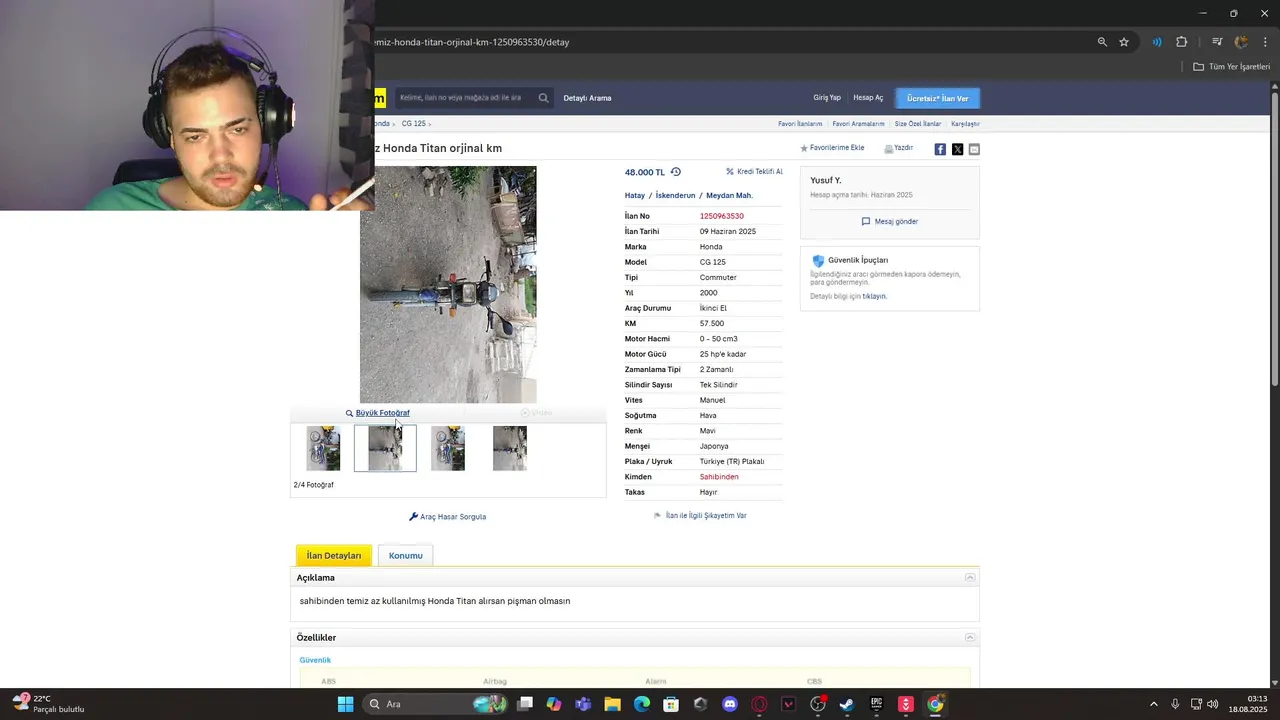Viewport: 1280px width, 720px height.
Task: Share listing on Facebook
Action: pos(940,149)
